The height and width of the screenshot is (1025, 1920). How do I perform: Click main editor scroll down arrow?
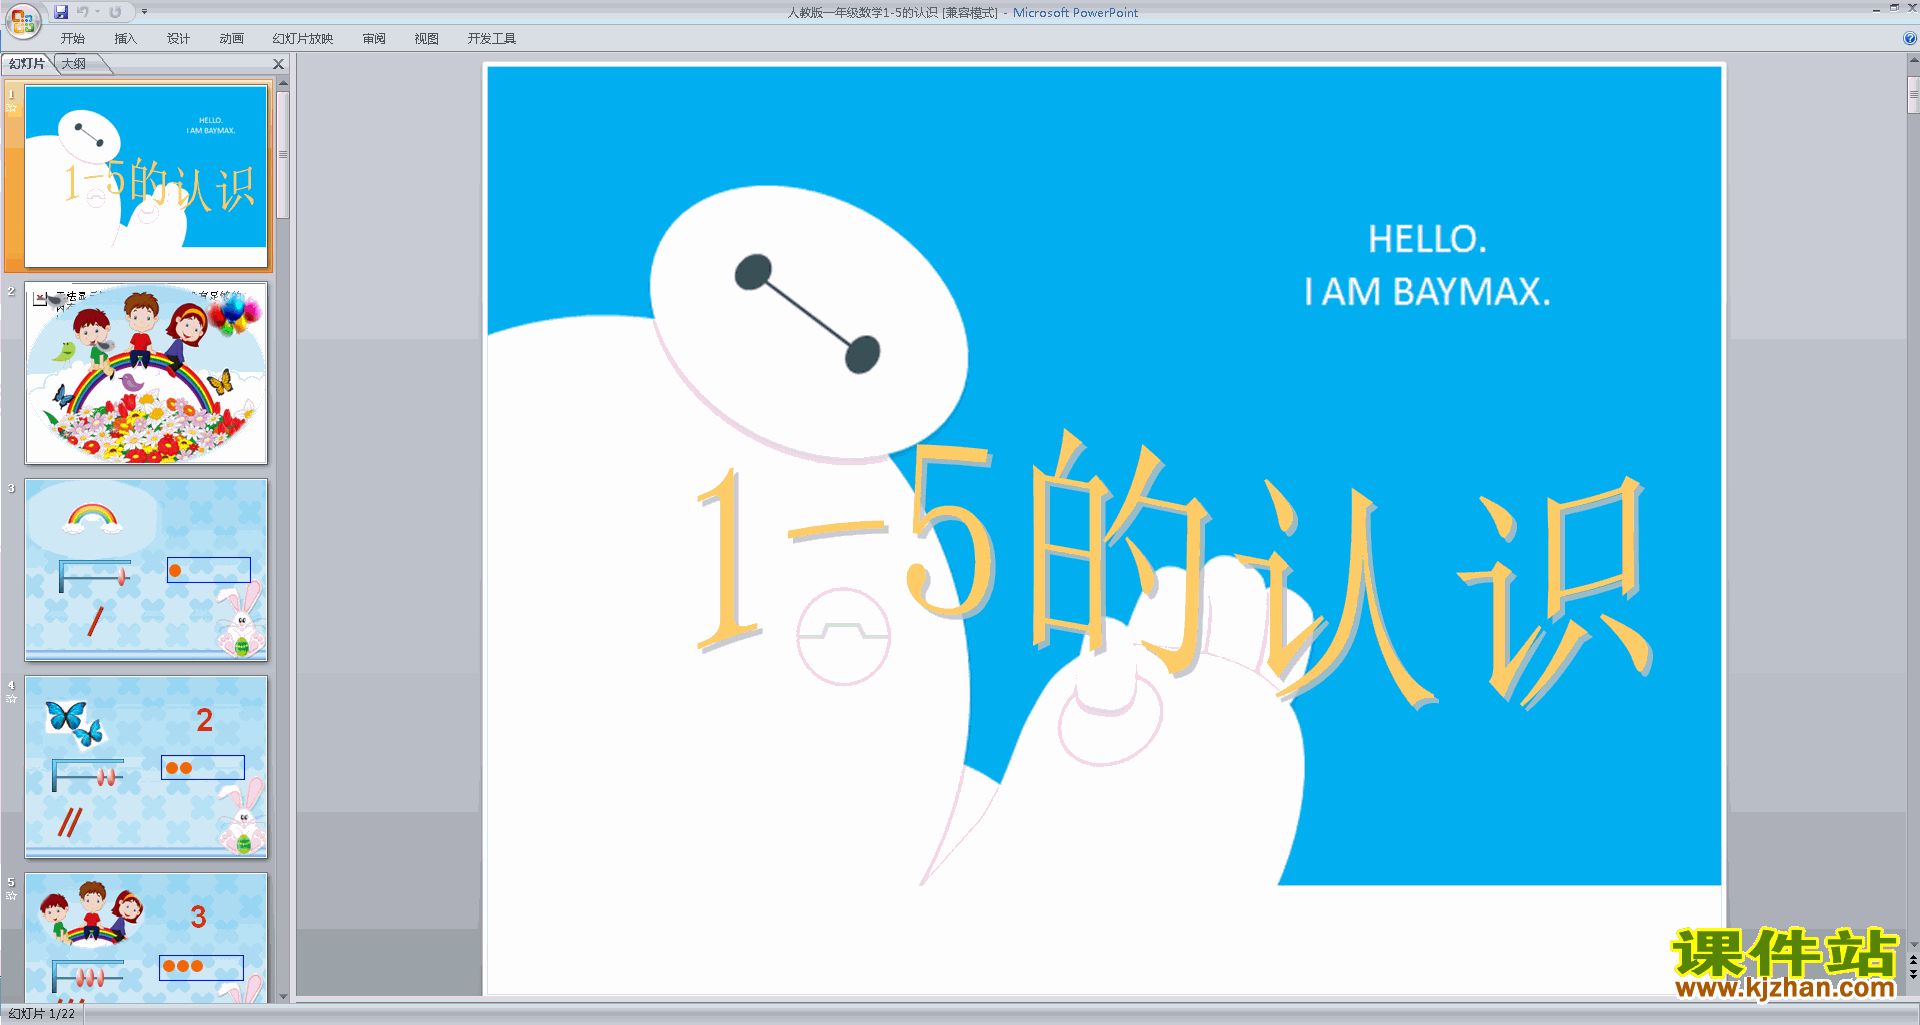point(1913,944)
